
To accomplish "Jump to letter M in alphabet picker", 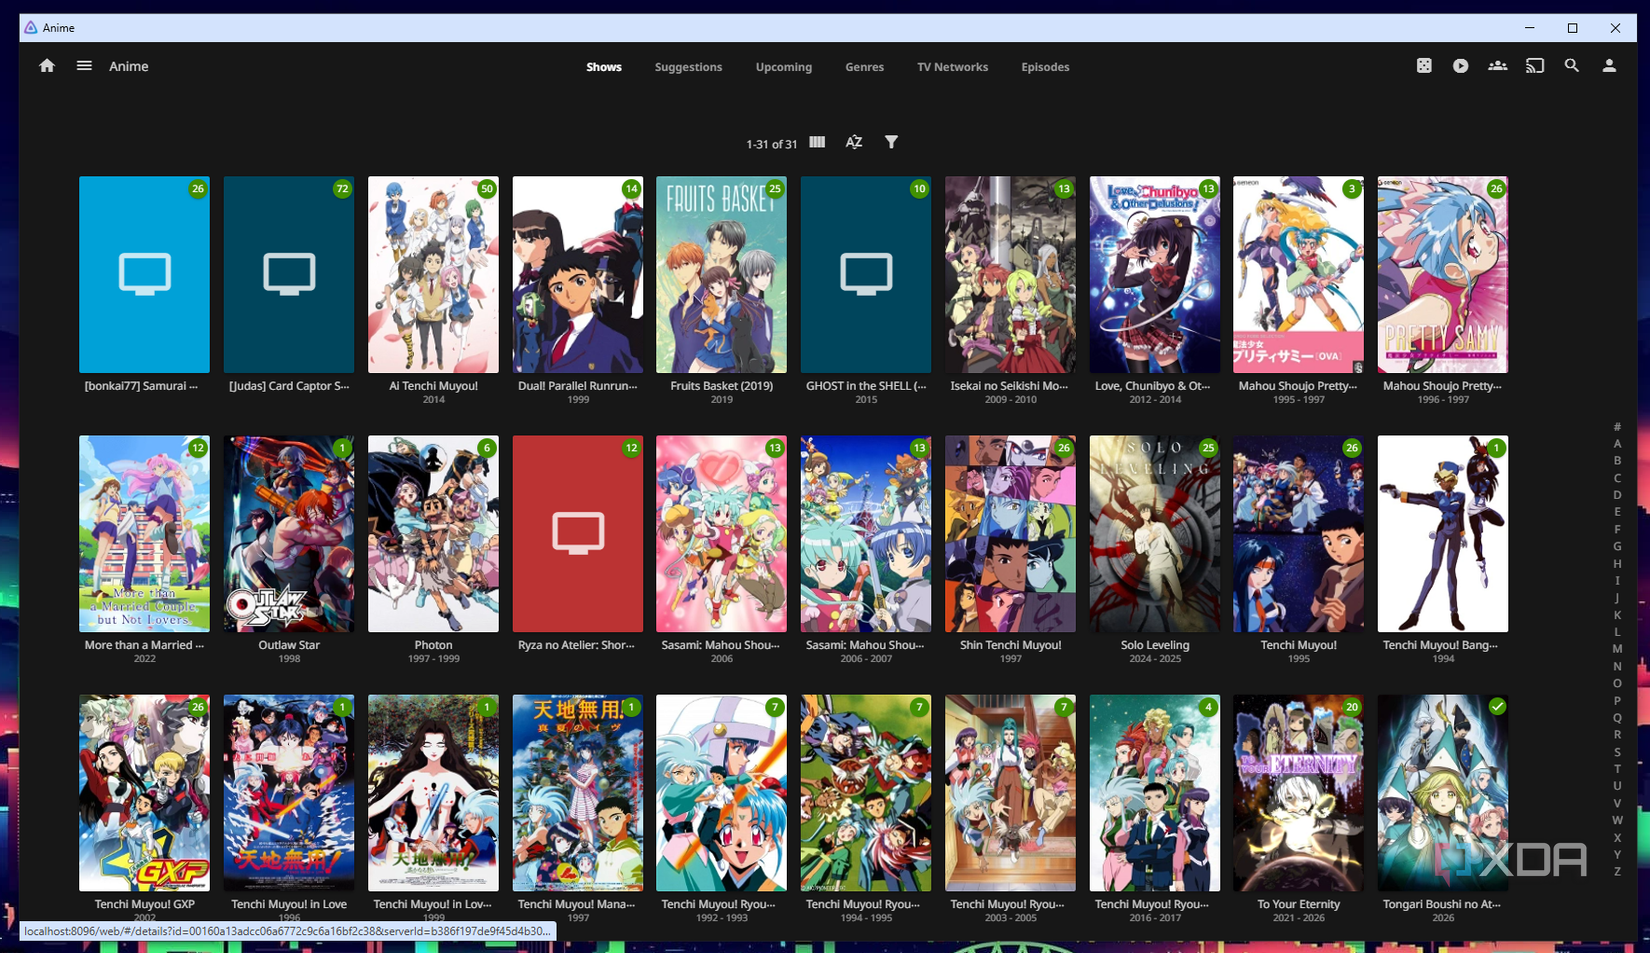I will 1617,649.
